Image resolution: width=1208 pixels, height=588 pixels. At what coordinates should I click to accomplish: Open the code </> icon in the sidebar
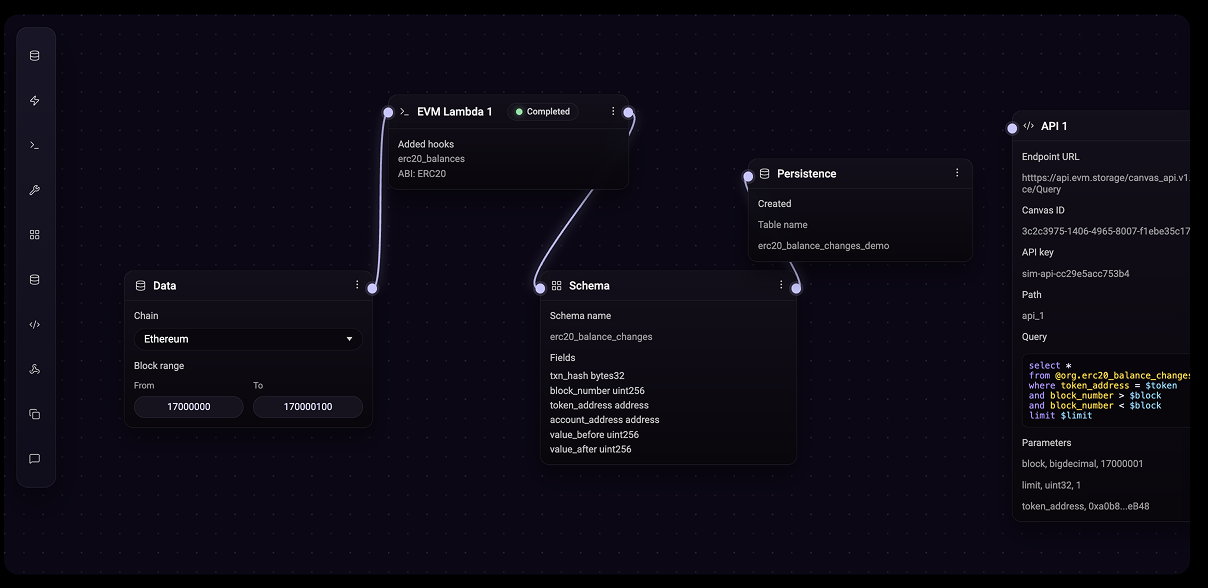click(35, 324)
